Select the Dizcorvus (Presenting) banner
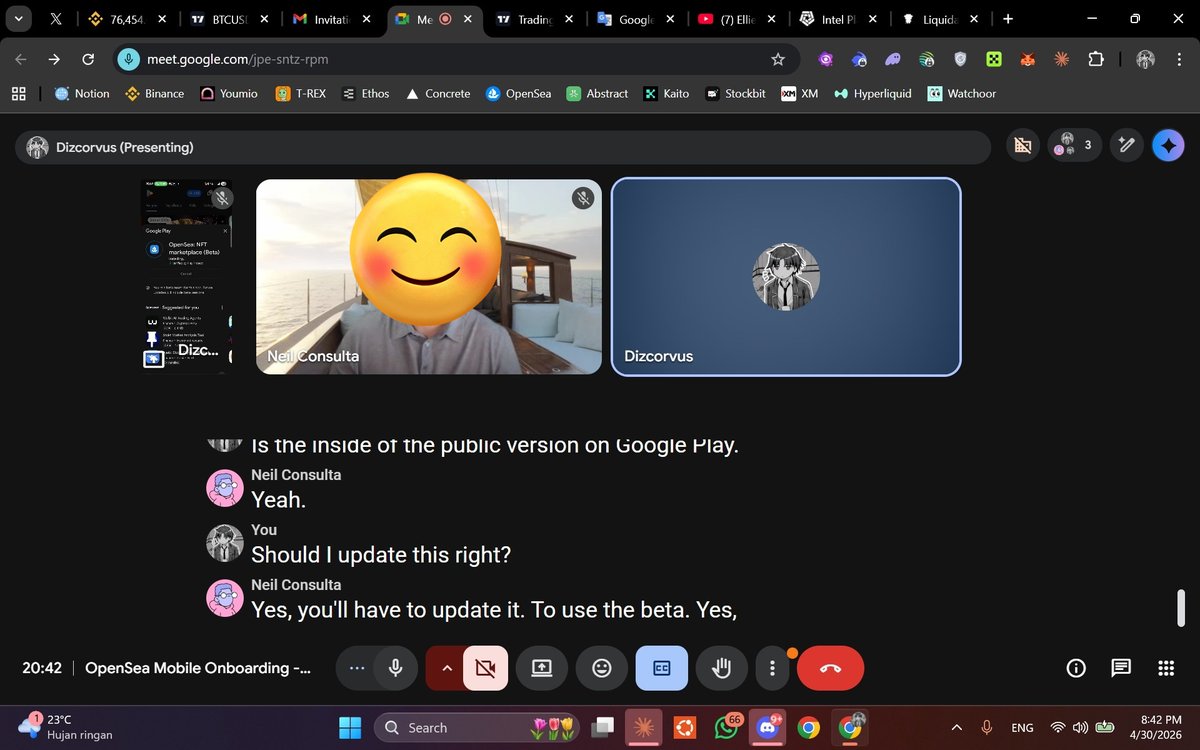 tap(503, 147)
